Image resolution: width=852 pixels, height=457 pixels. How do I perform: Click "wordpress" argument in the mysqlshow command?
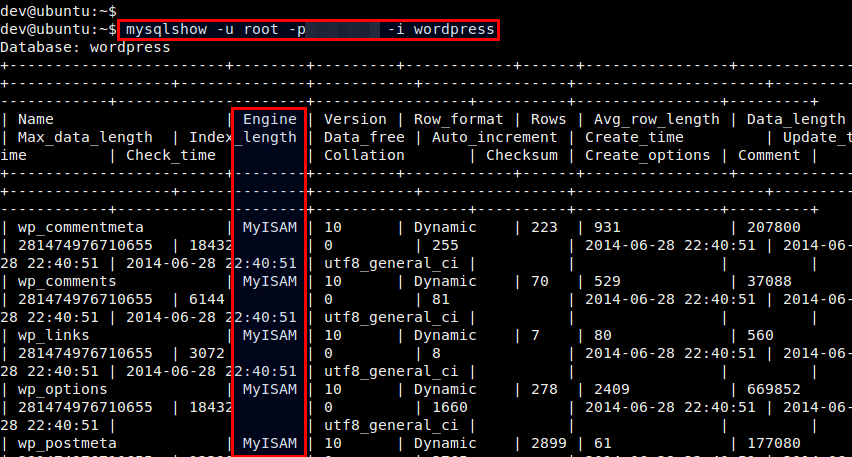point(454,29)
